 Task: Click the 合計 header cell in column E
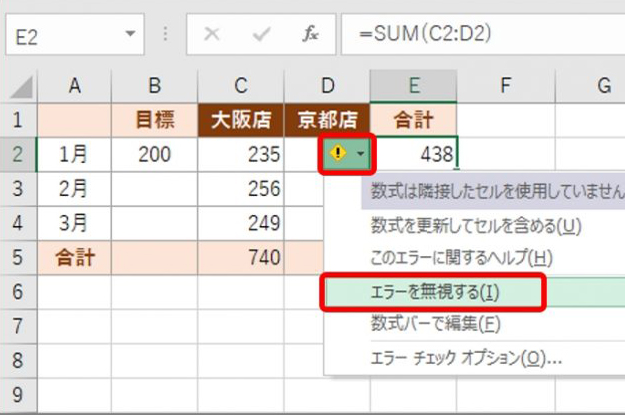(414, 120)
